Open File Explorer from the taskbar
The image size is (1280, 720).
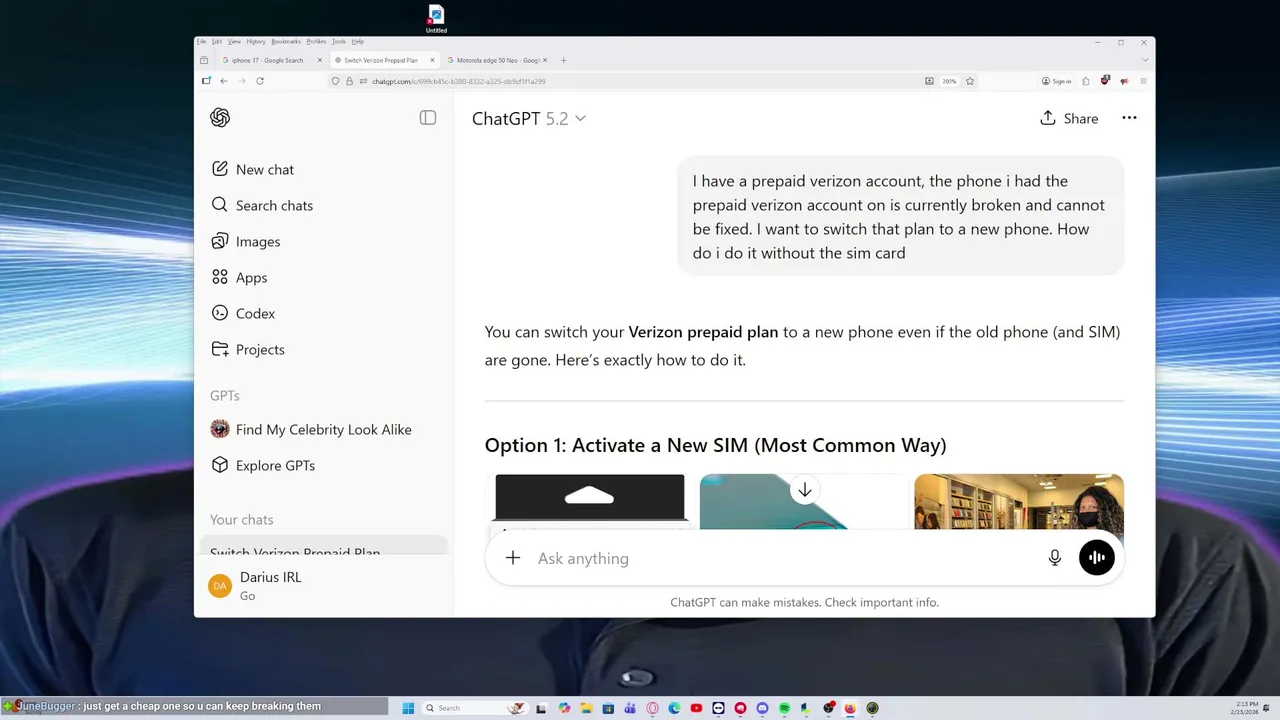[x=587, y=708]
